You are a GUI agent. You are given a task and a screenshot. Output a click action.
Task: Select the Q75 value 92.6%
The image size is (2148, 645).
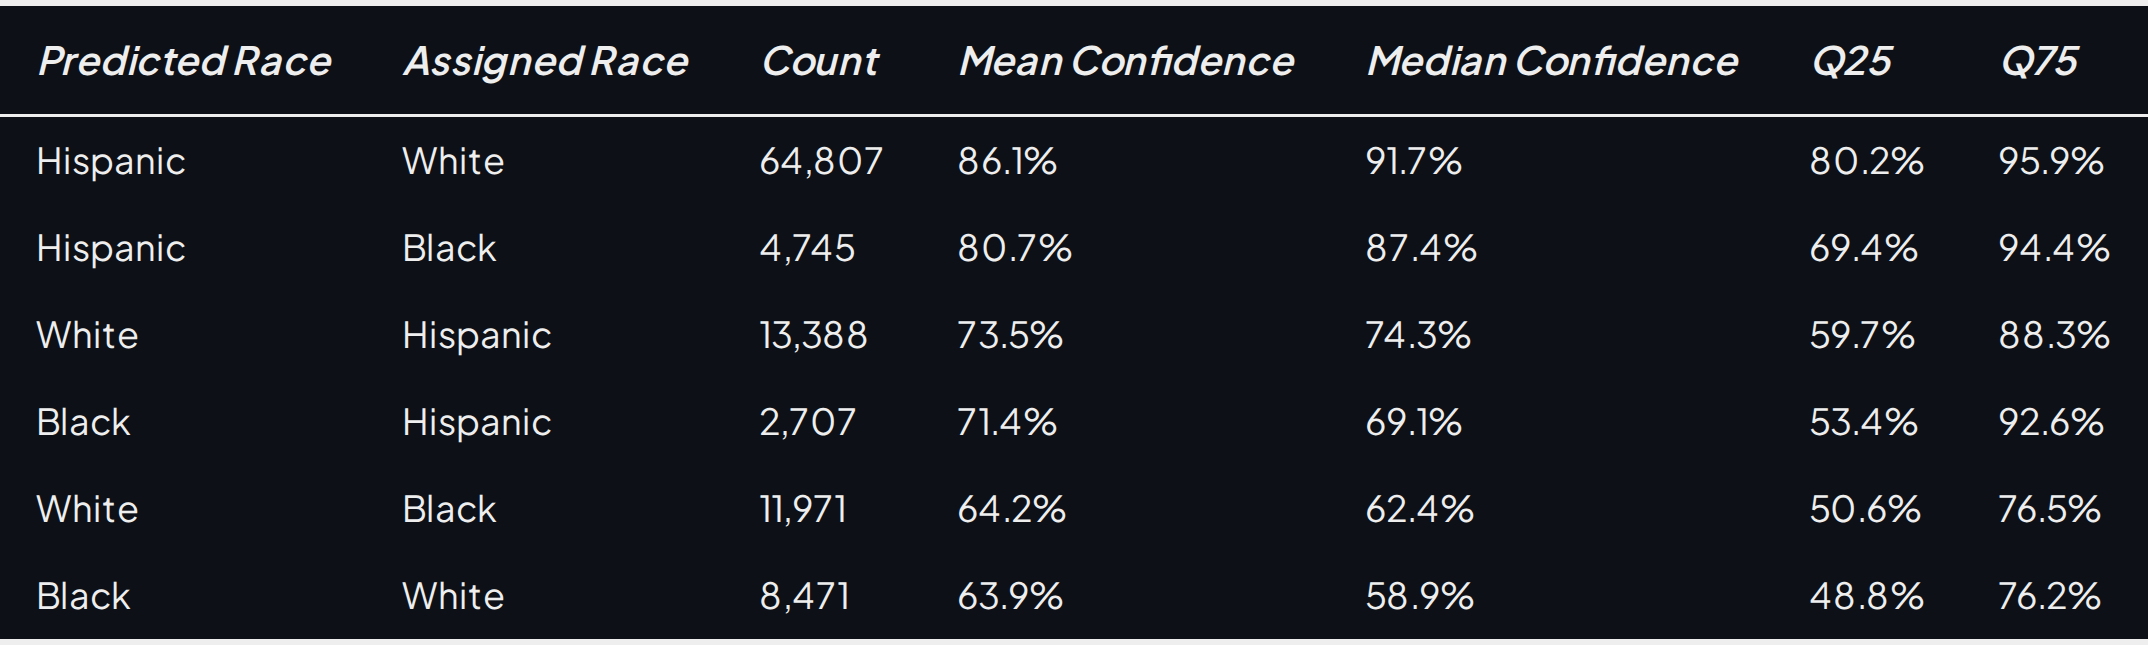[x=2051, y=422]
